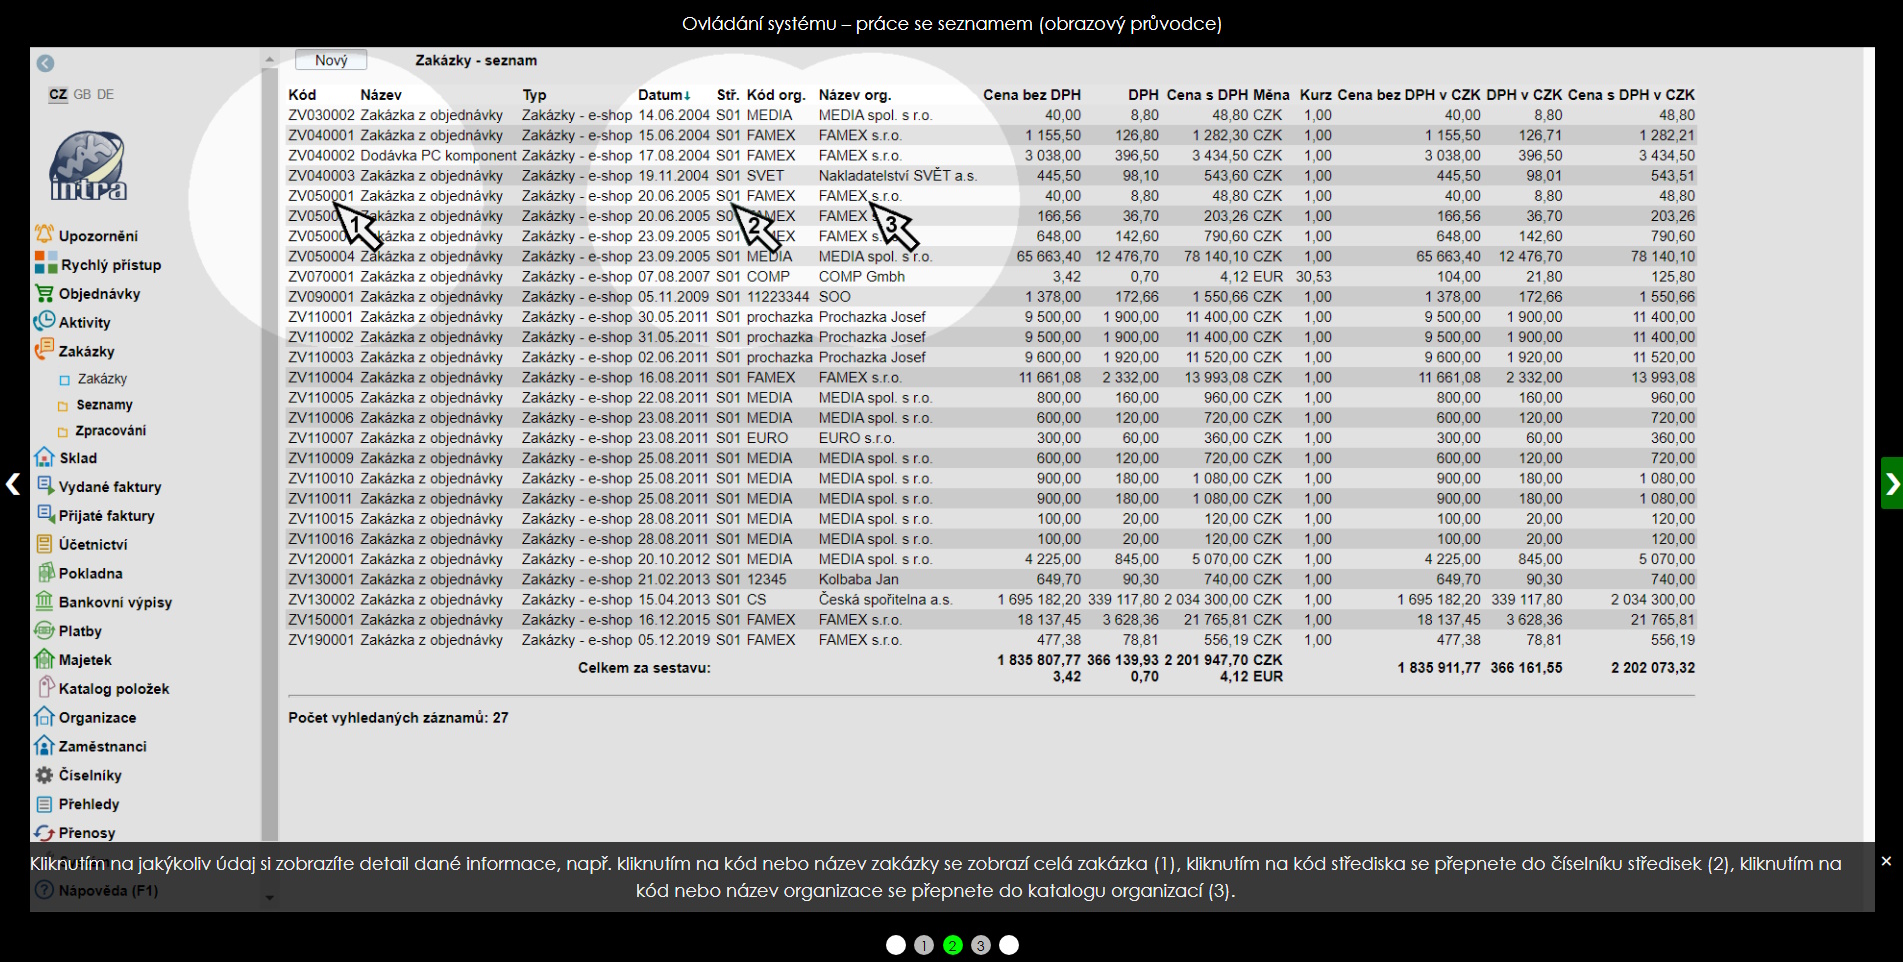Go to slide dot number 3

[981, 945]
